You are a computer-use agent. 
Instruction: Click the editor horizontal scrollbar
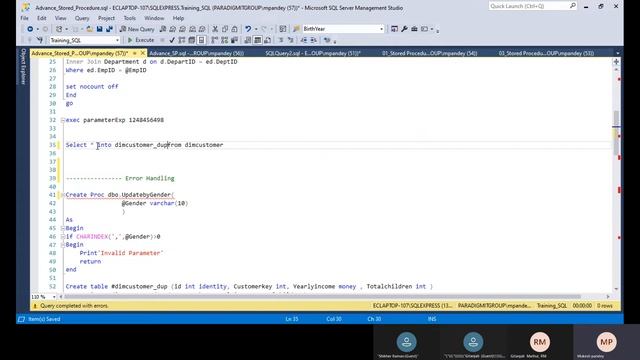point(322,297)
